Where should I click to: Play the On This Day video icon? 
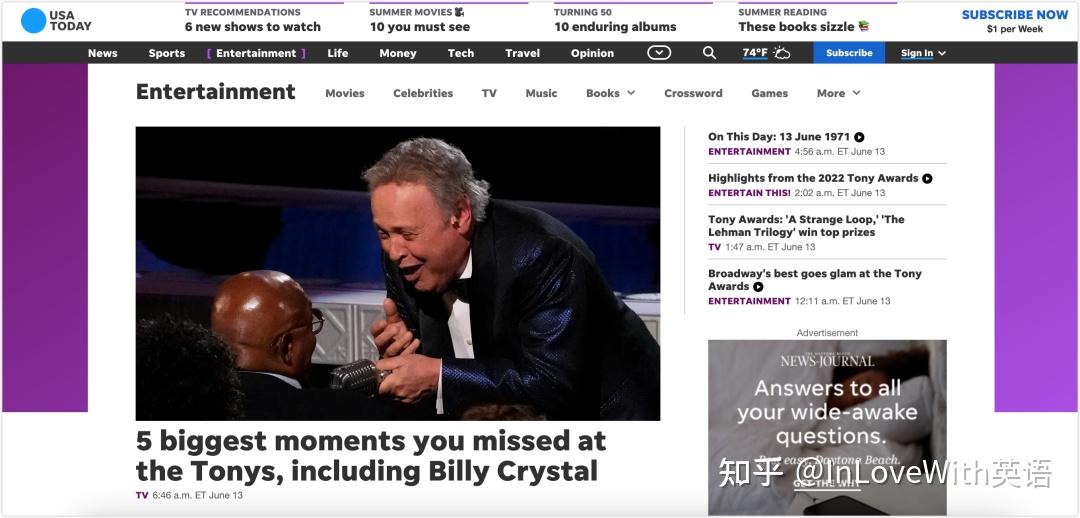859,137
